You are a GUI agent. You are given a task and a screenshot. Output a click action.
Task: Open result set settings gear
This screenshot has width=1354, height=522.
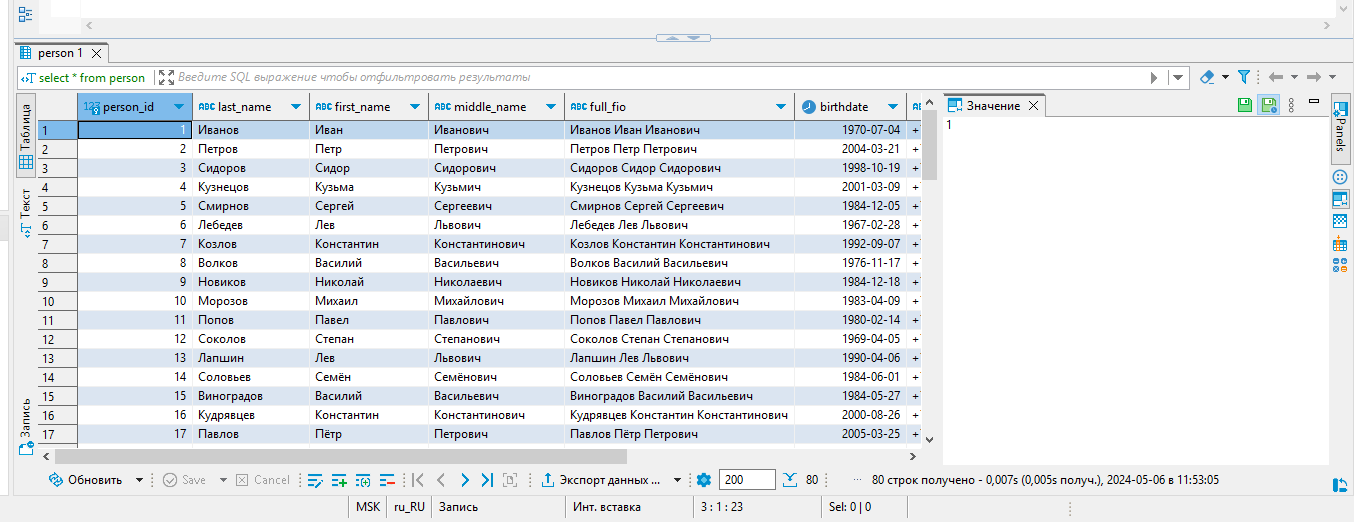pyautogui.click(x=703, y=480)
